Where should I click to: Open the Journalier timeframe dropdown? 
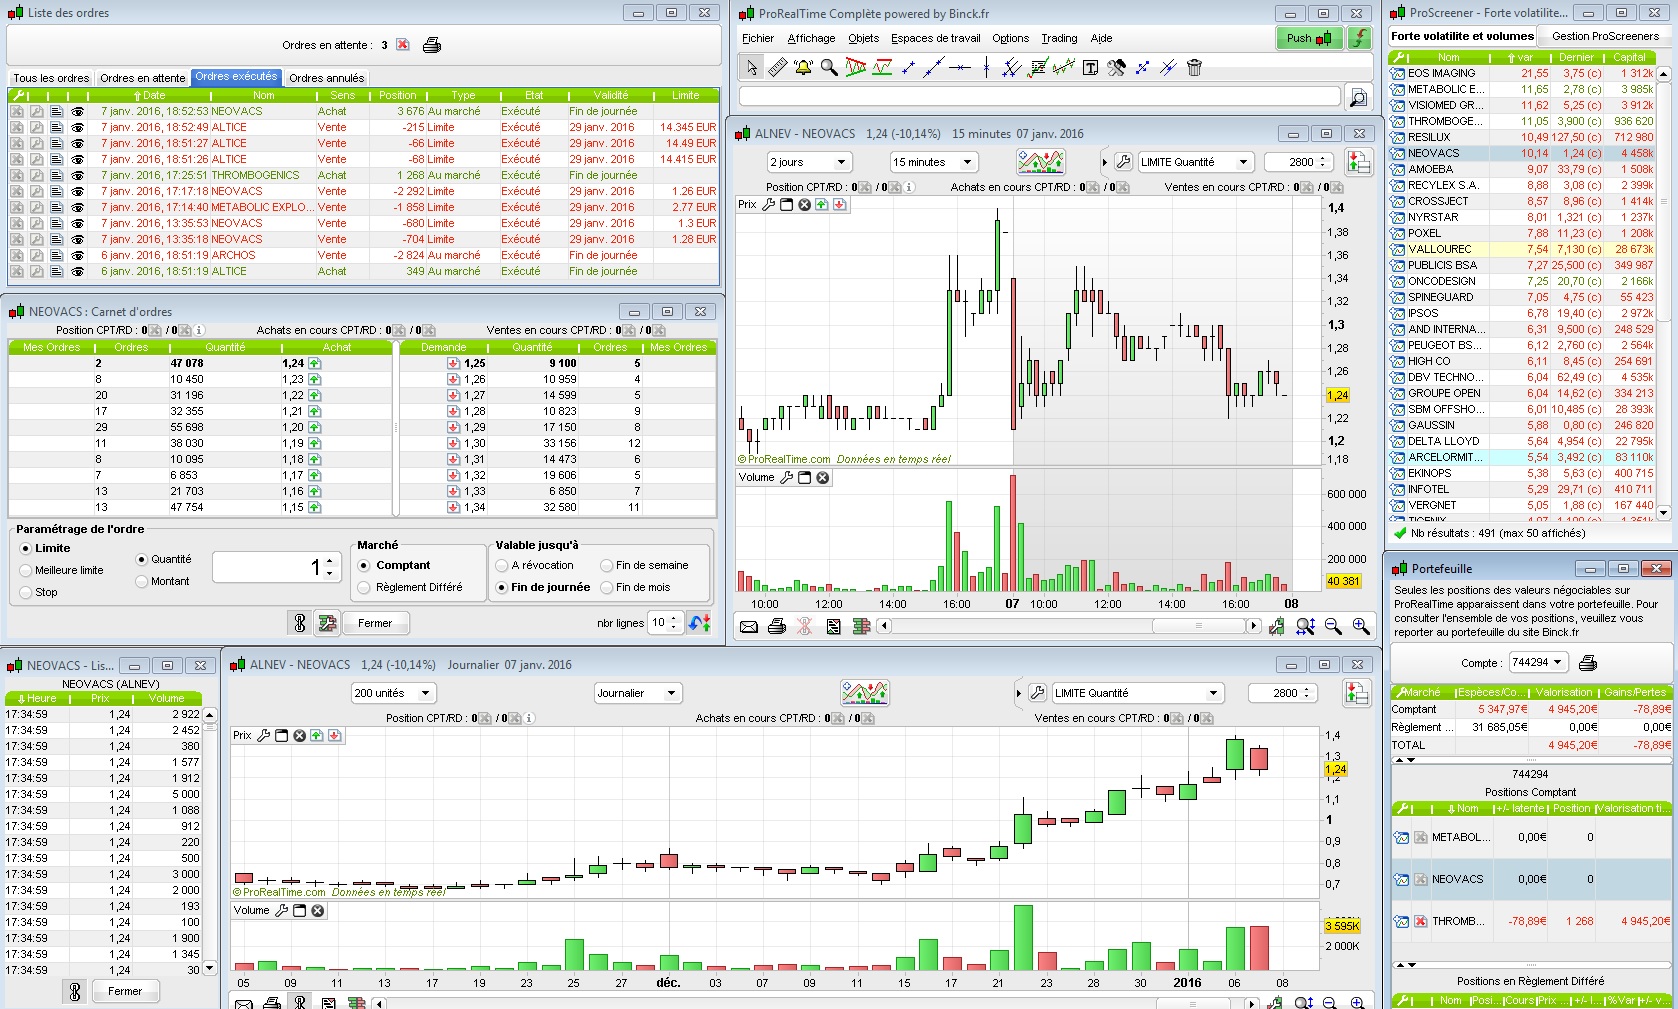click(x=637, y=693)
